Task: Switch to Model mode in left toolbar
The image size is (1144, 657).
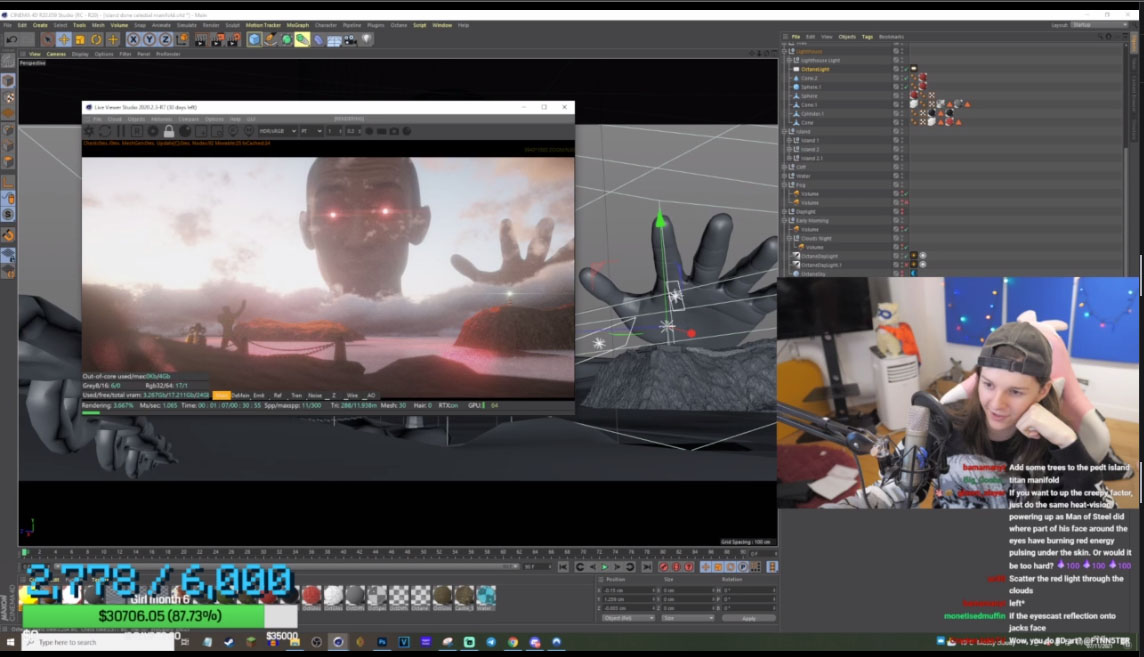Action: point(9,80)
